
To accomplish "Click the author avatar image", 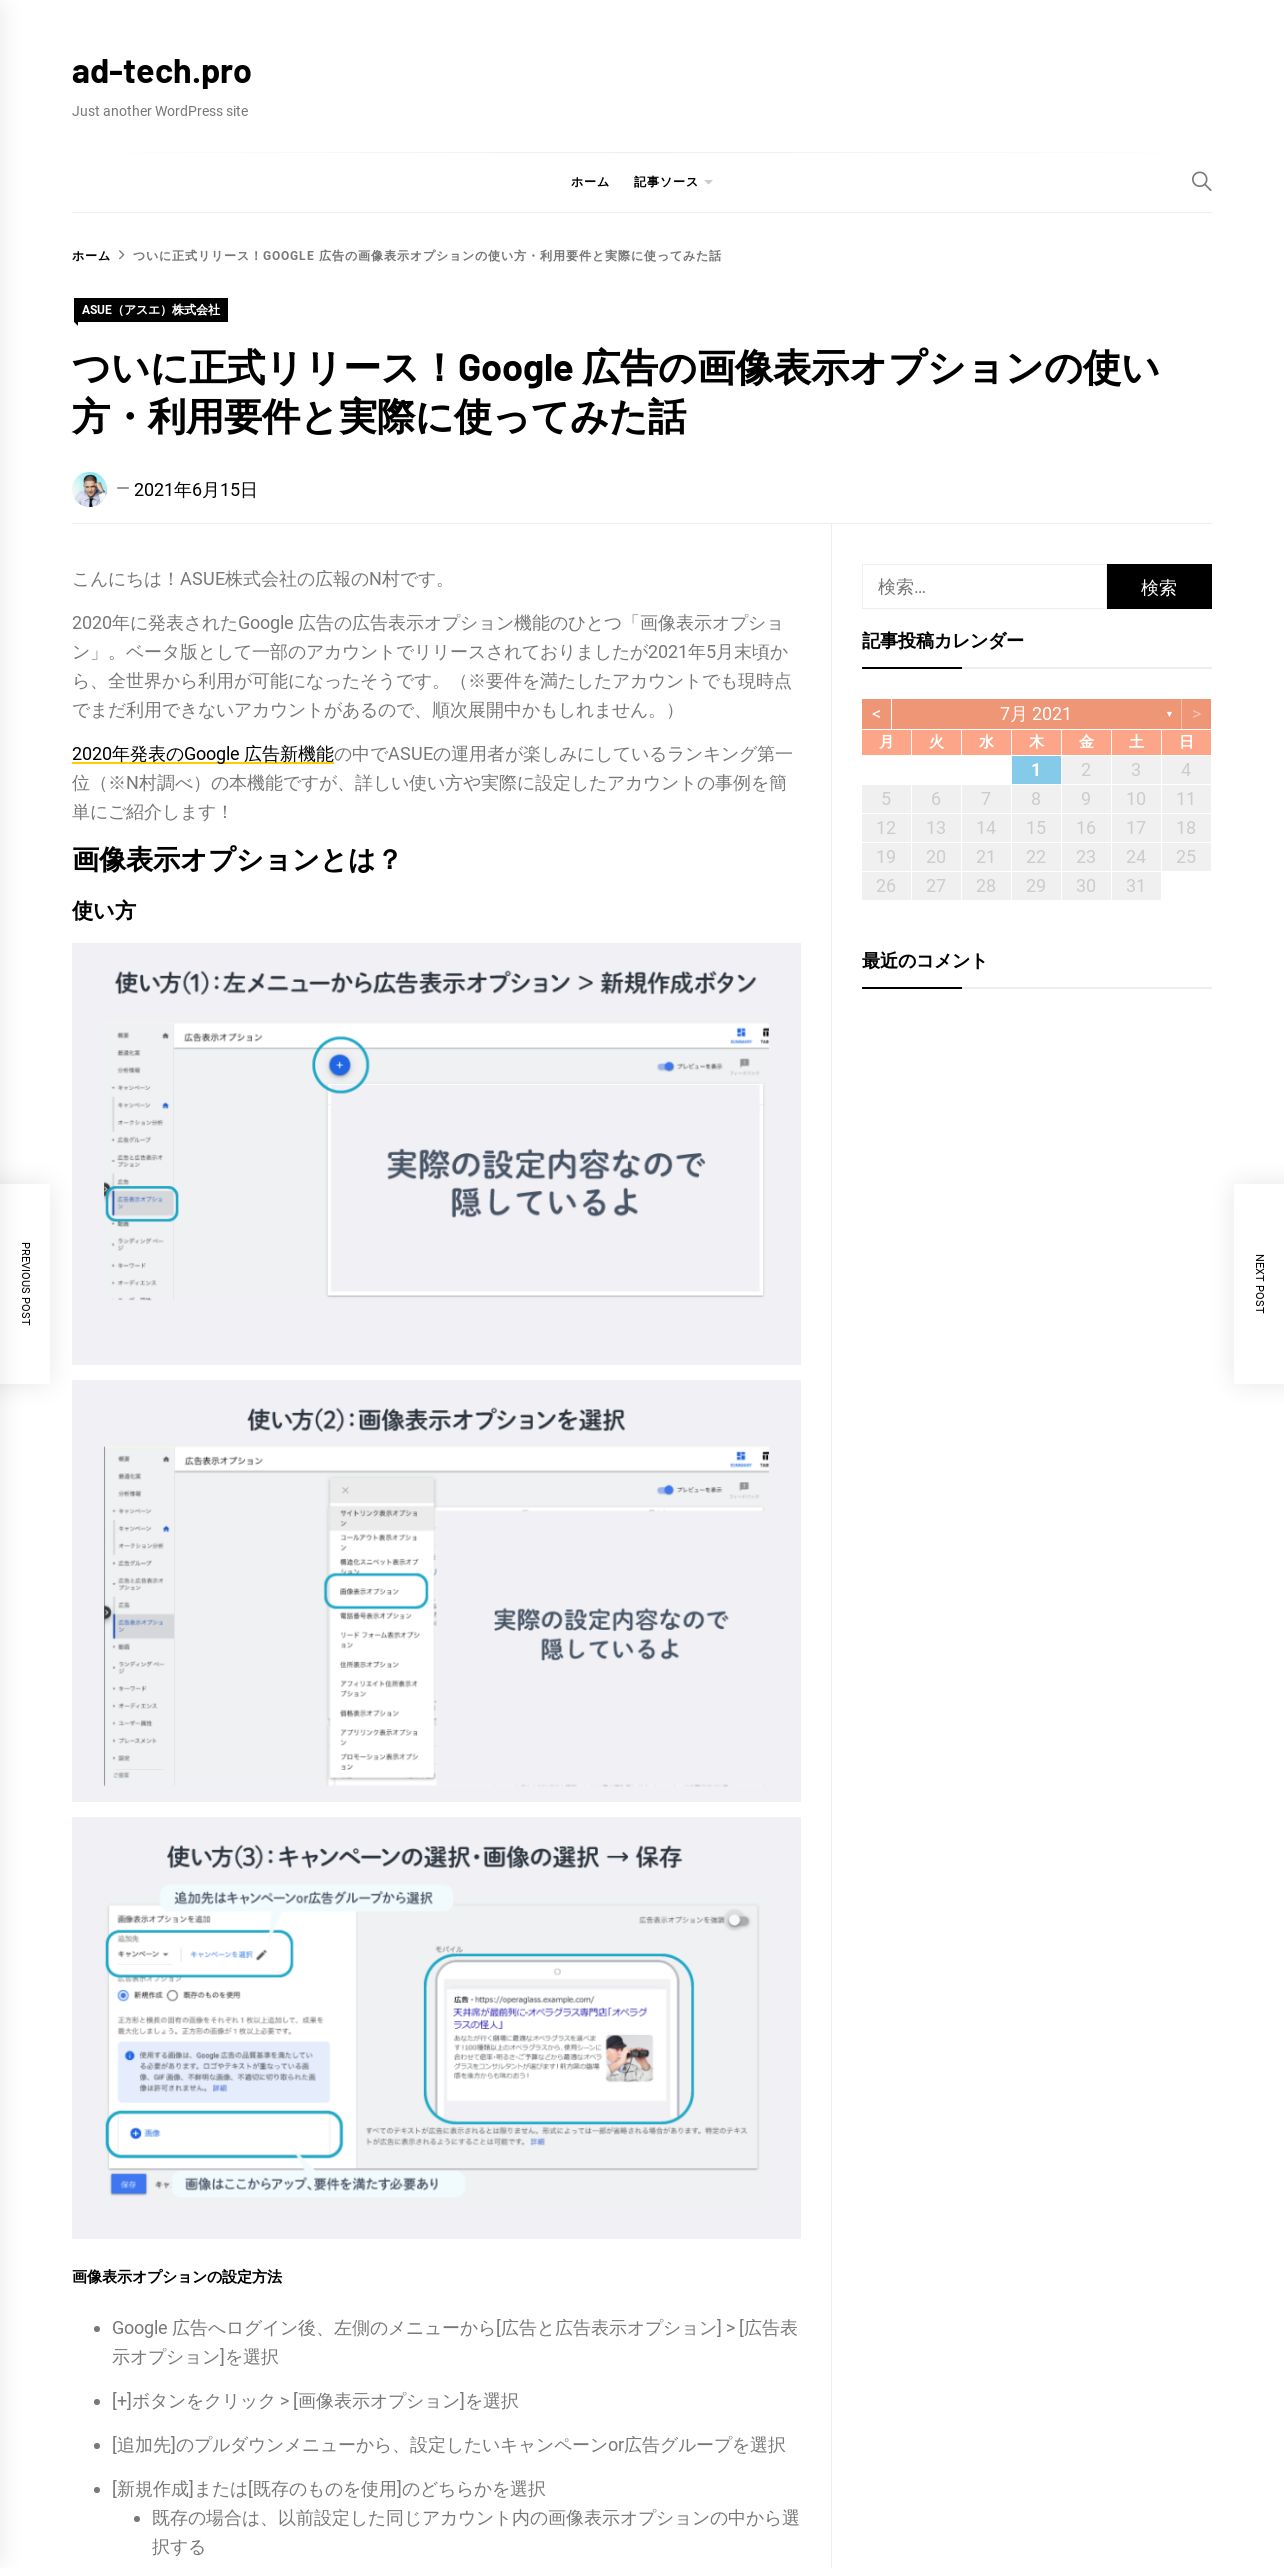I will [90, 489].
